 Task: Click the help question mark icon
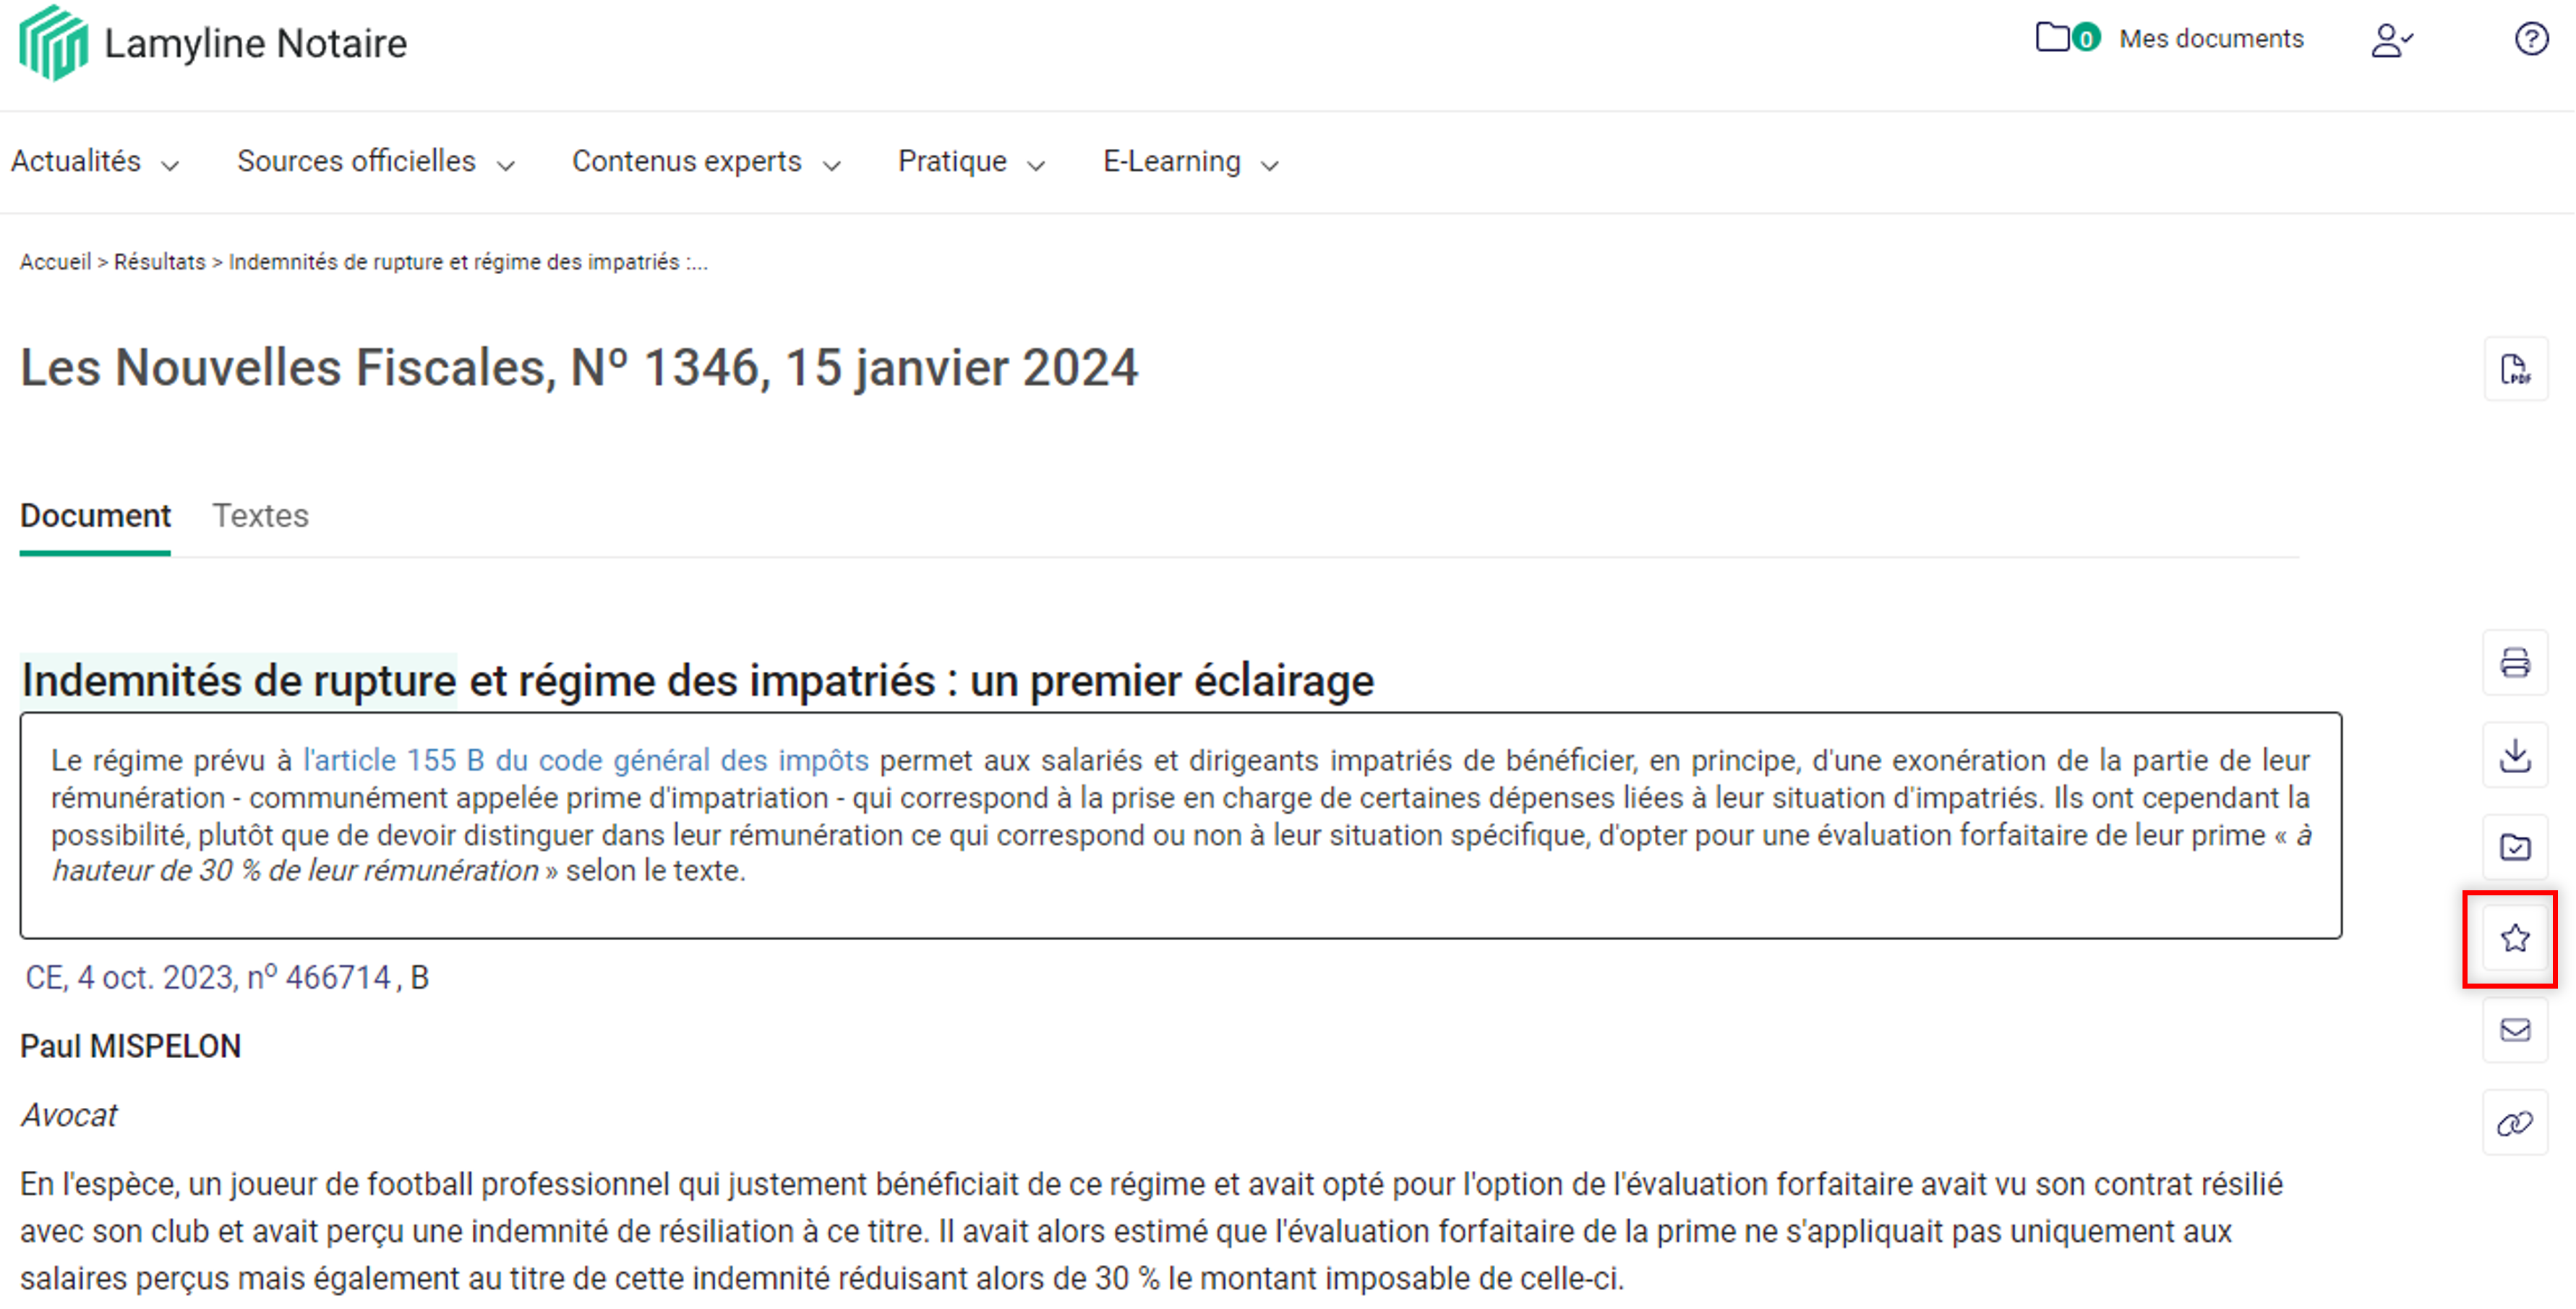tap(2531, 39)
